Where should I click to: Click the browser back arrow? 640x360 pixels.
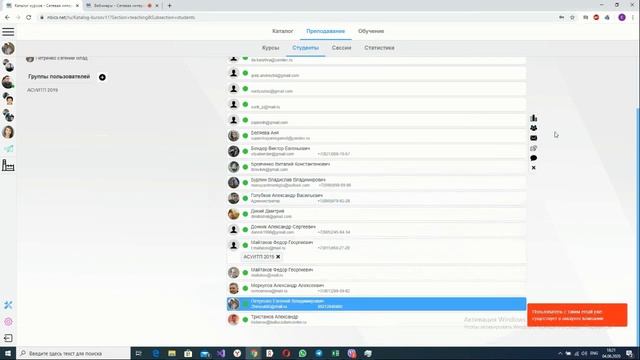click(x=7, y=18)
